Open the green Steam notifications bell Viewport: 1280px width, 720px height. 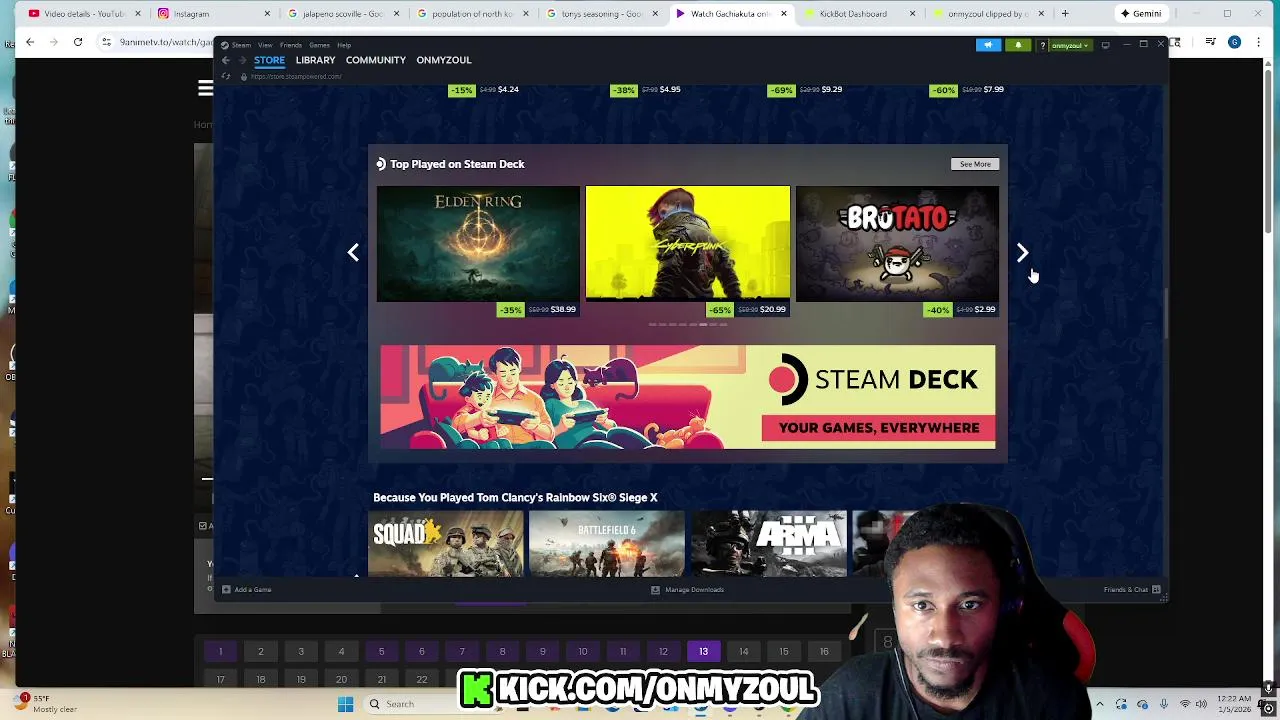pos(1018,45)
